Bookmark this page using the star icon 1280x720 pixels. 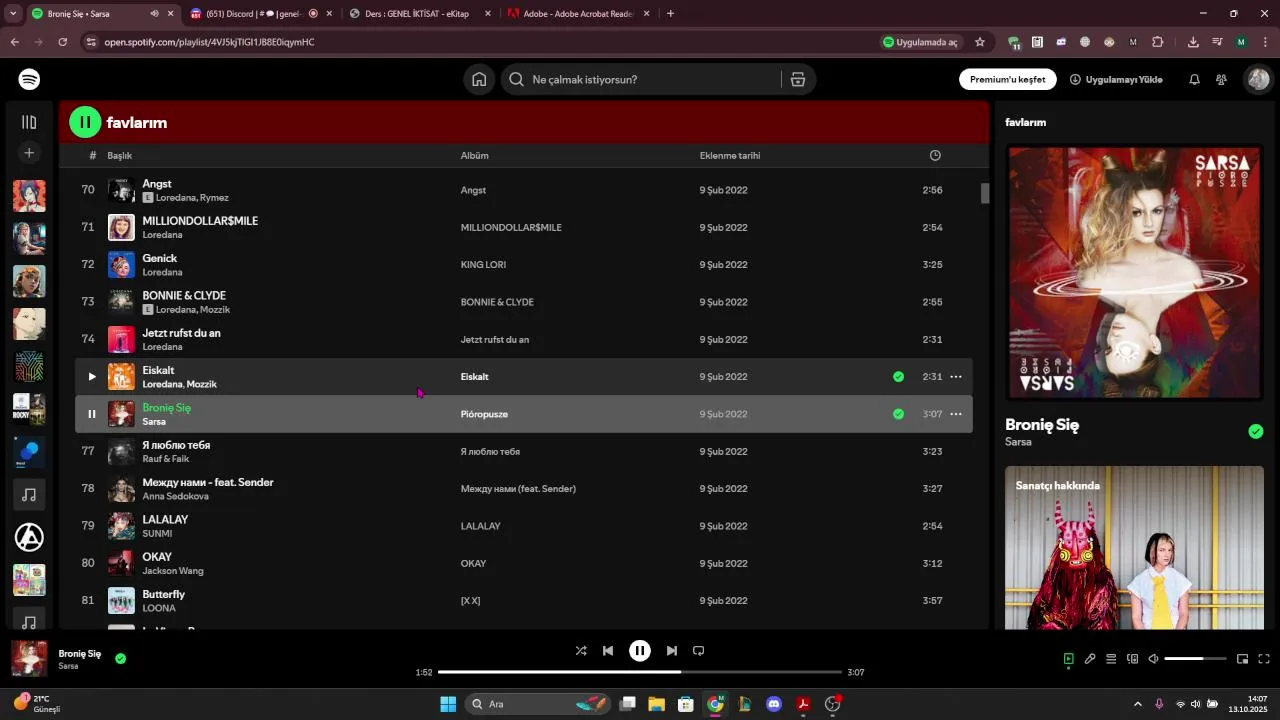tap(980, 42)
